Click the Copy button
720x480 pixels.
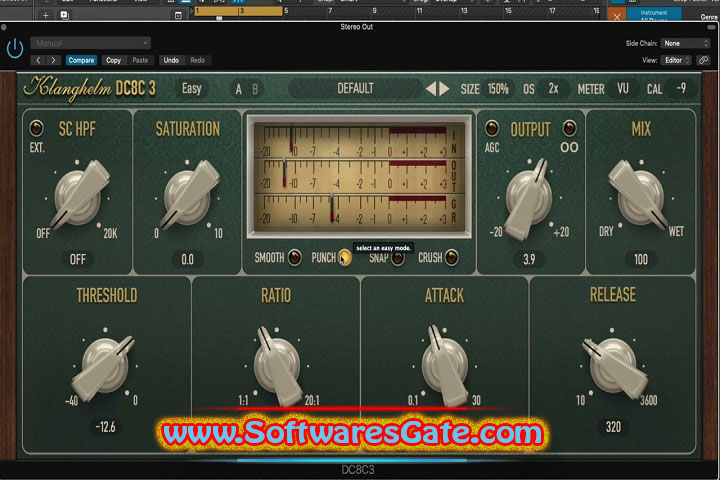(113, 60)
